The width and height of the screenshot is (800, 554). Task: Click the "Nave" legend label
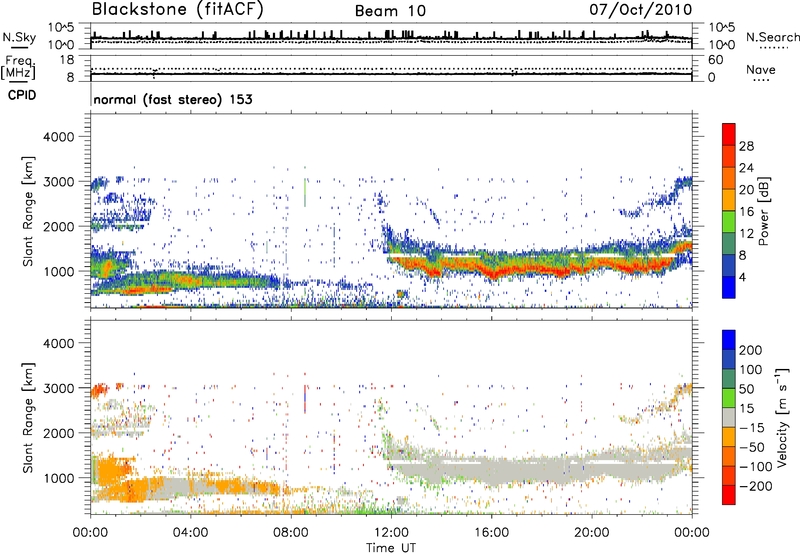tap(761, 69)
